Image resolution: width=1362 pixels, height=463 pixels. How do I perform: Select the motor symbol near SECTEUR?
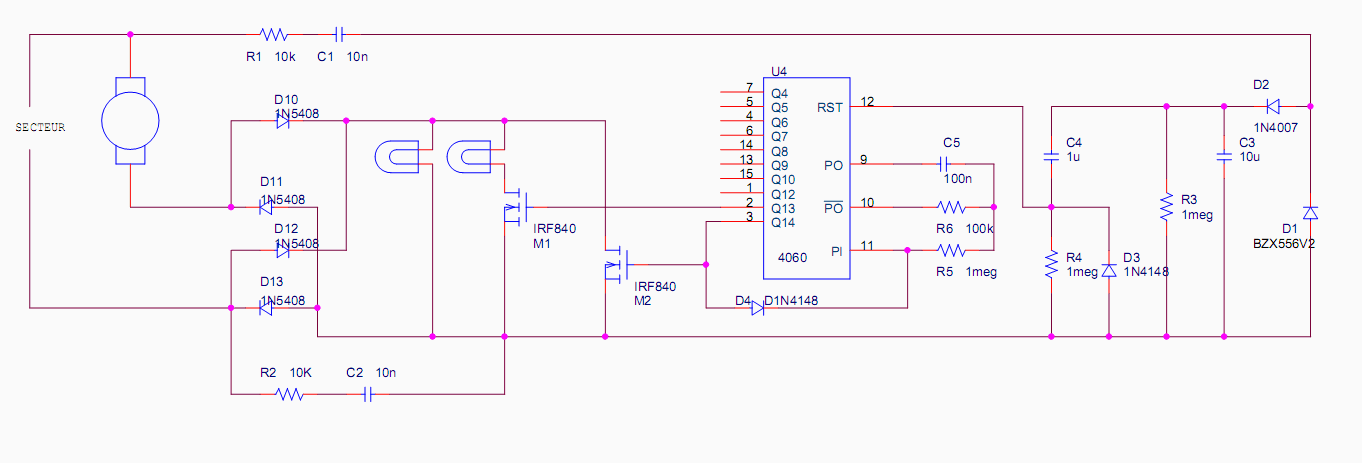[x=130, y=121]
